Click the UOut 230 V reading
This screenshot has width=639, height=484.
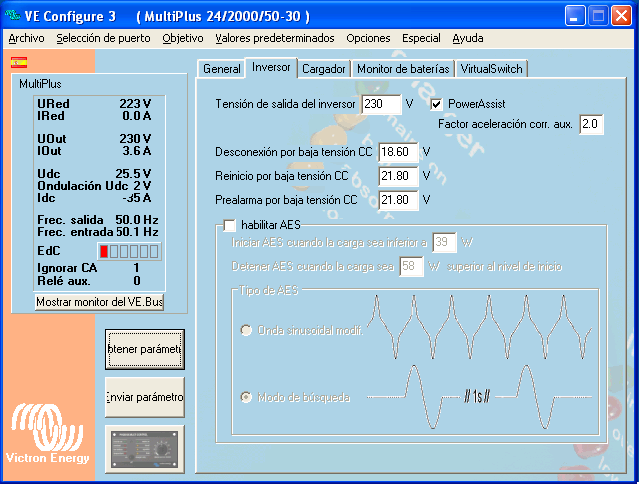click(94, 139)
